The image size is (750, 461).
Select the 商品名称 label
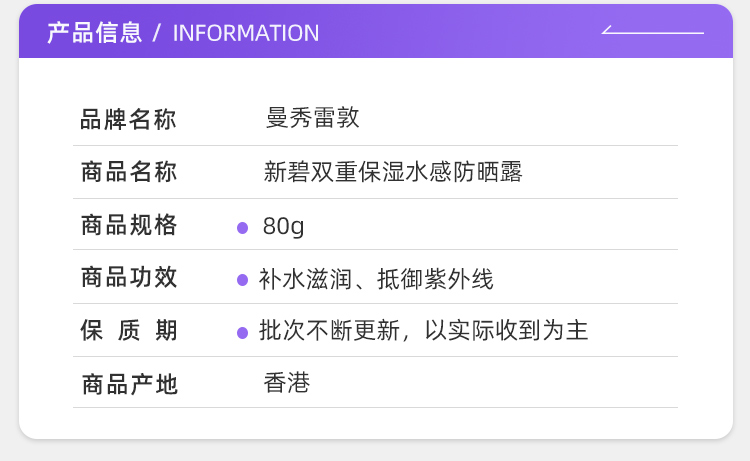point(129,172)
